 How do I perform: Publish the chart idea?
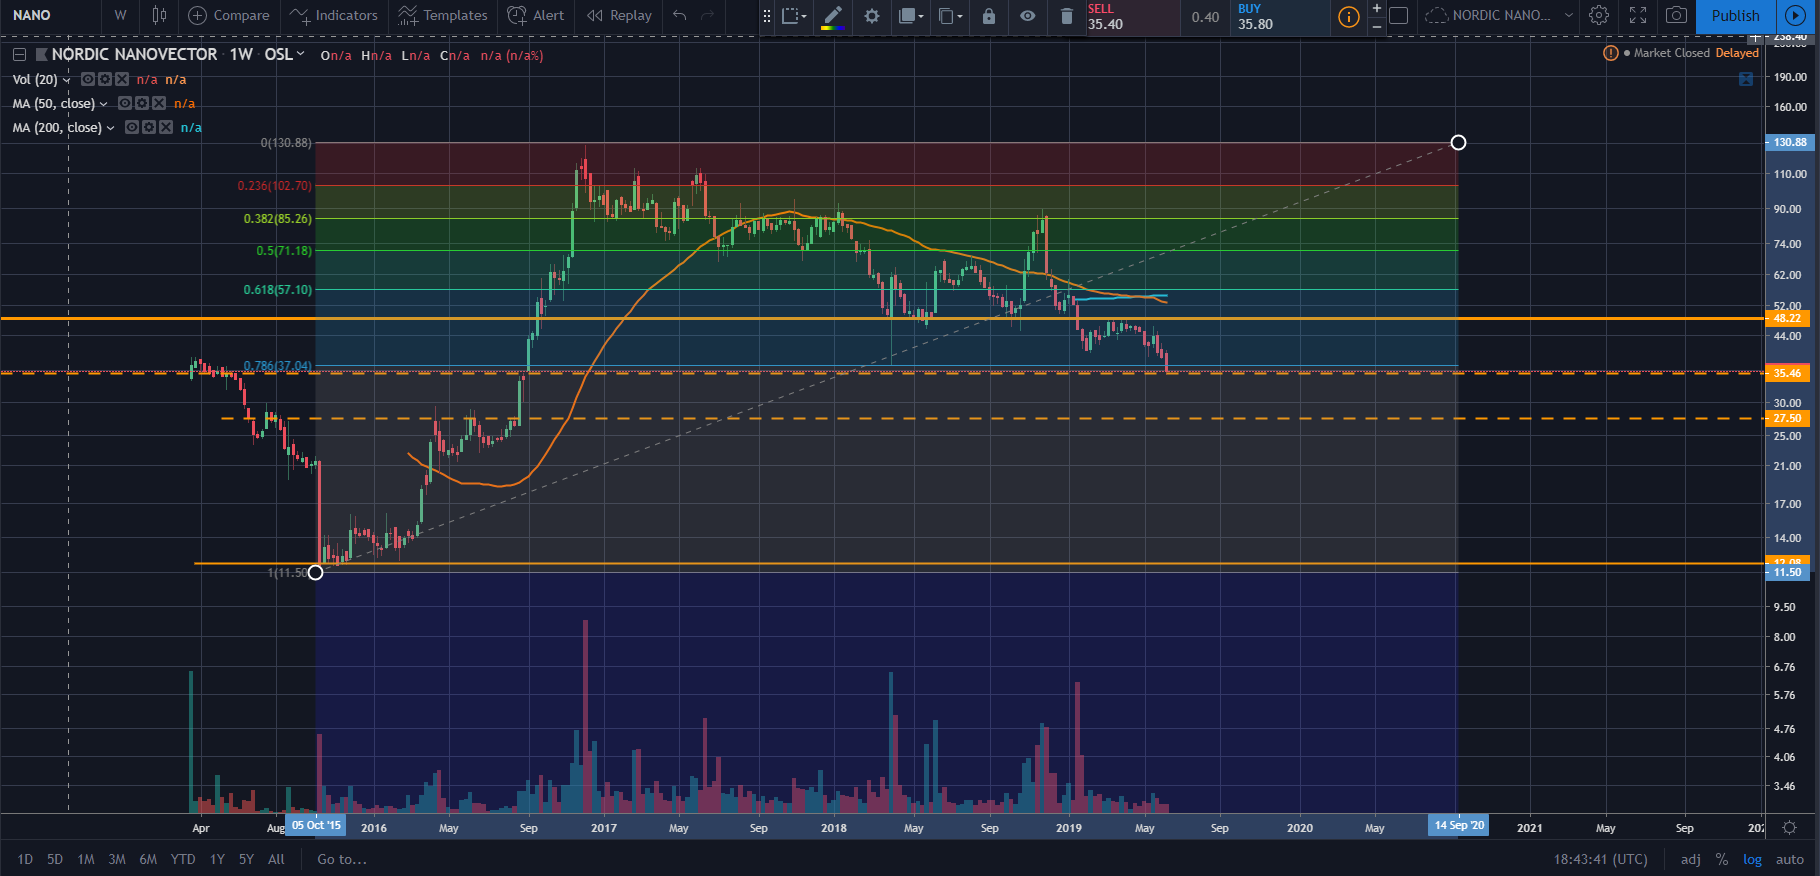[1735, 15]
